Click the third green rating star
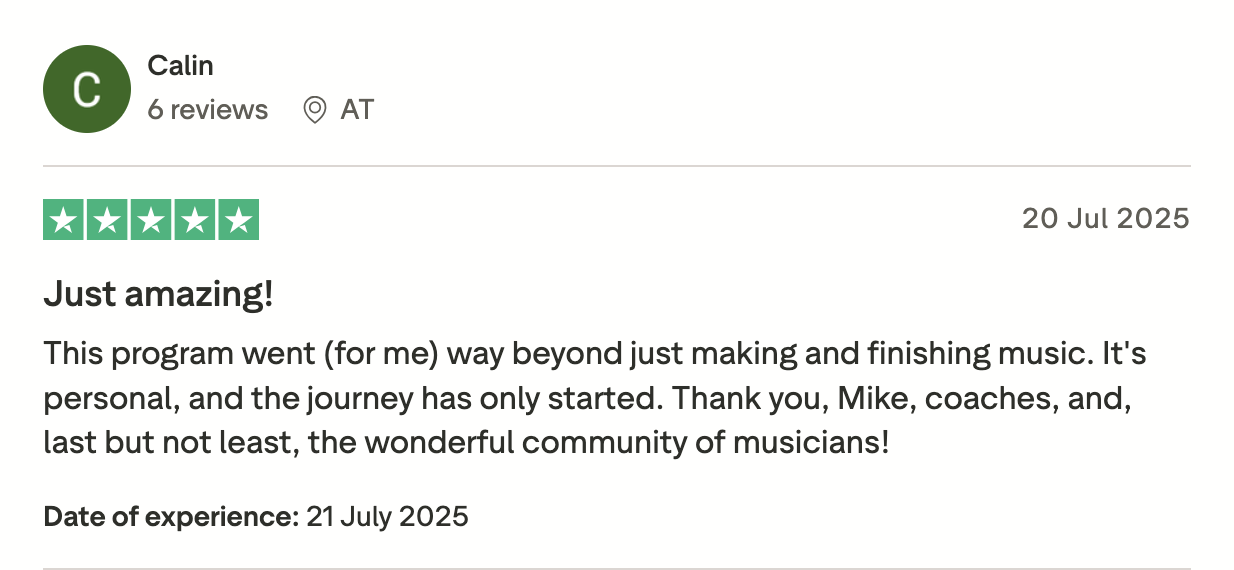Viewport: 1234px width, 570px height. pyautogui.click(x=151, y=220)
